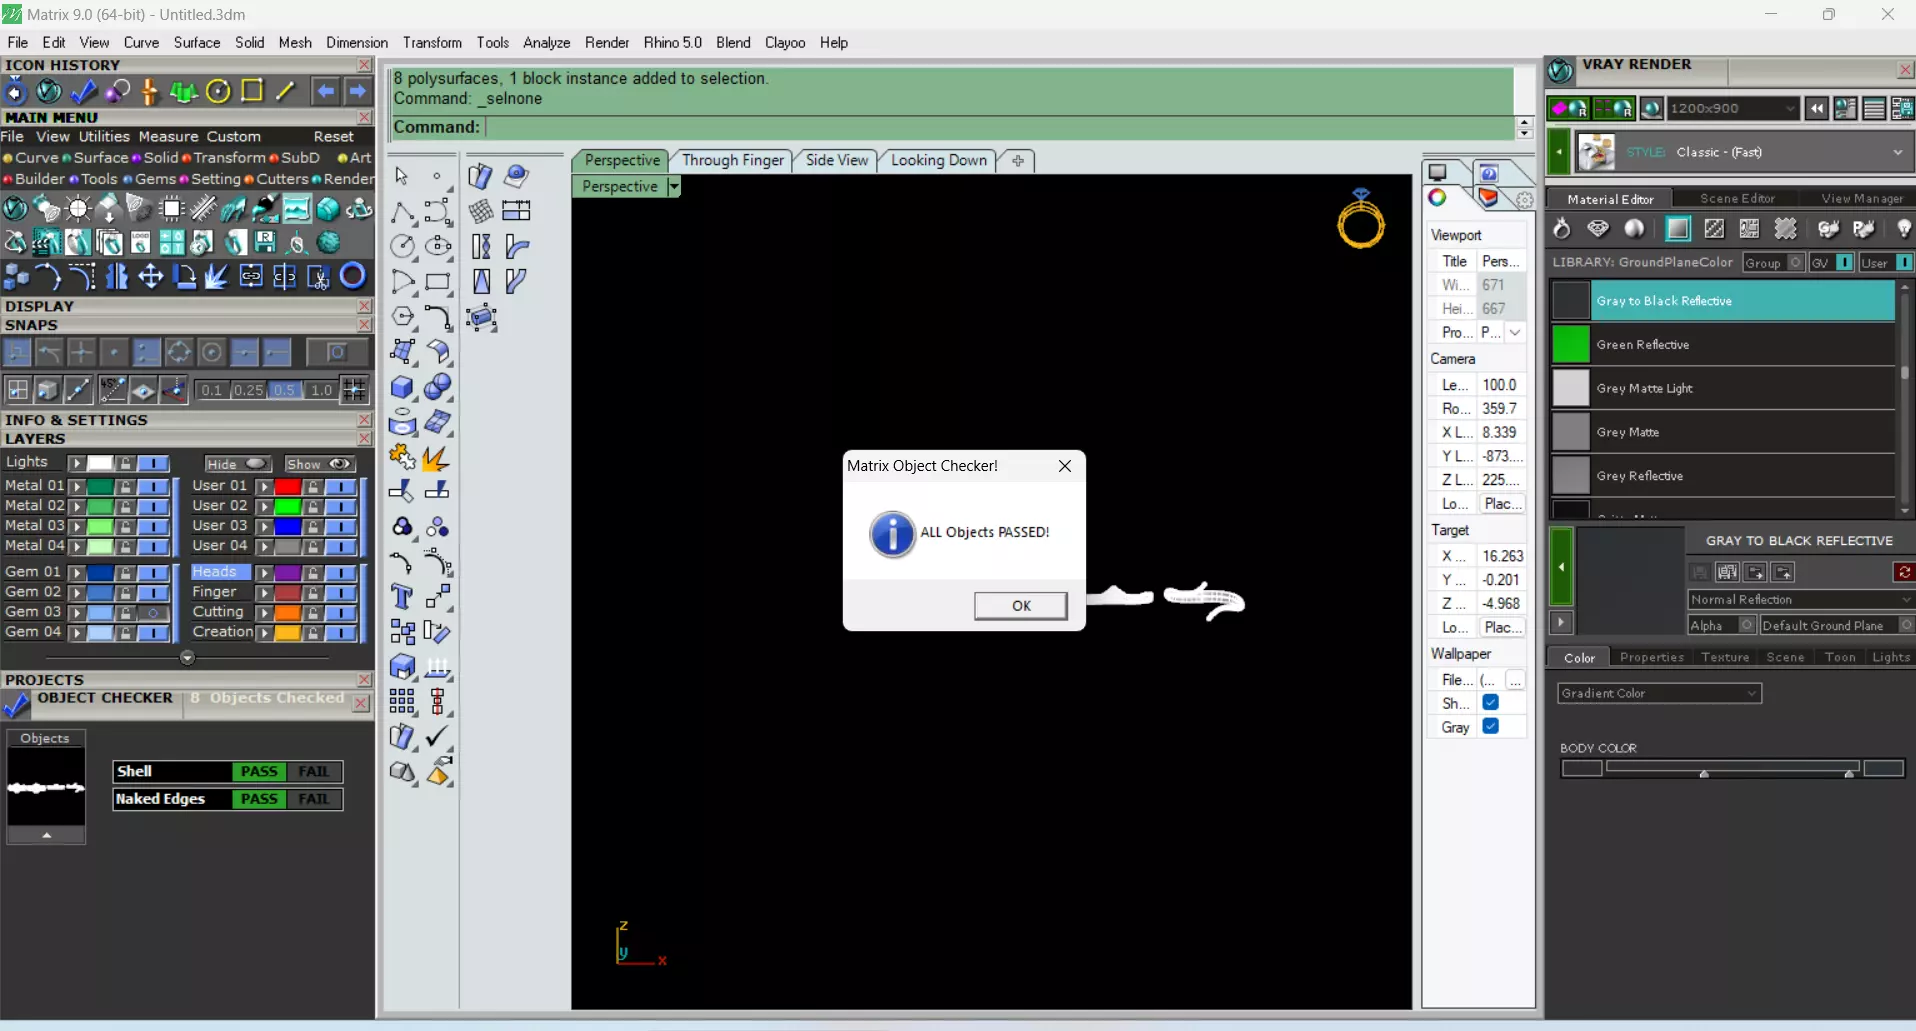
Task: Click the four-way move arrows icon
Action: 150,276
